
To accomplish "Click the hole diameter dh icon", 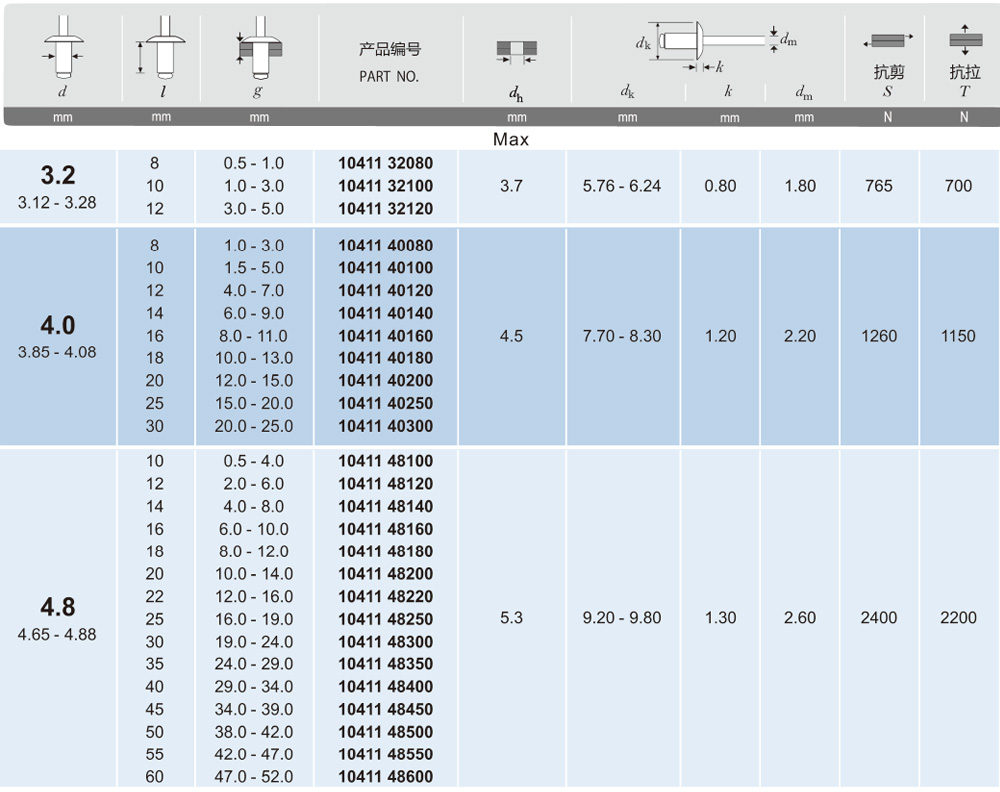I will pos(516,52).
